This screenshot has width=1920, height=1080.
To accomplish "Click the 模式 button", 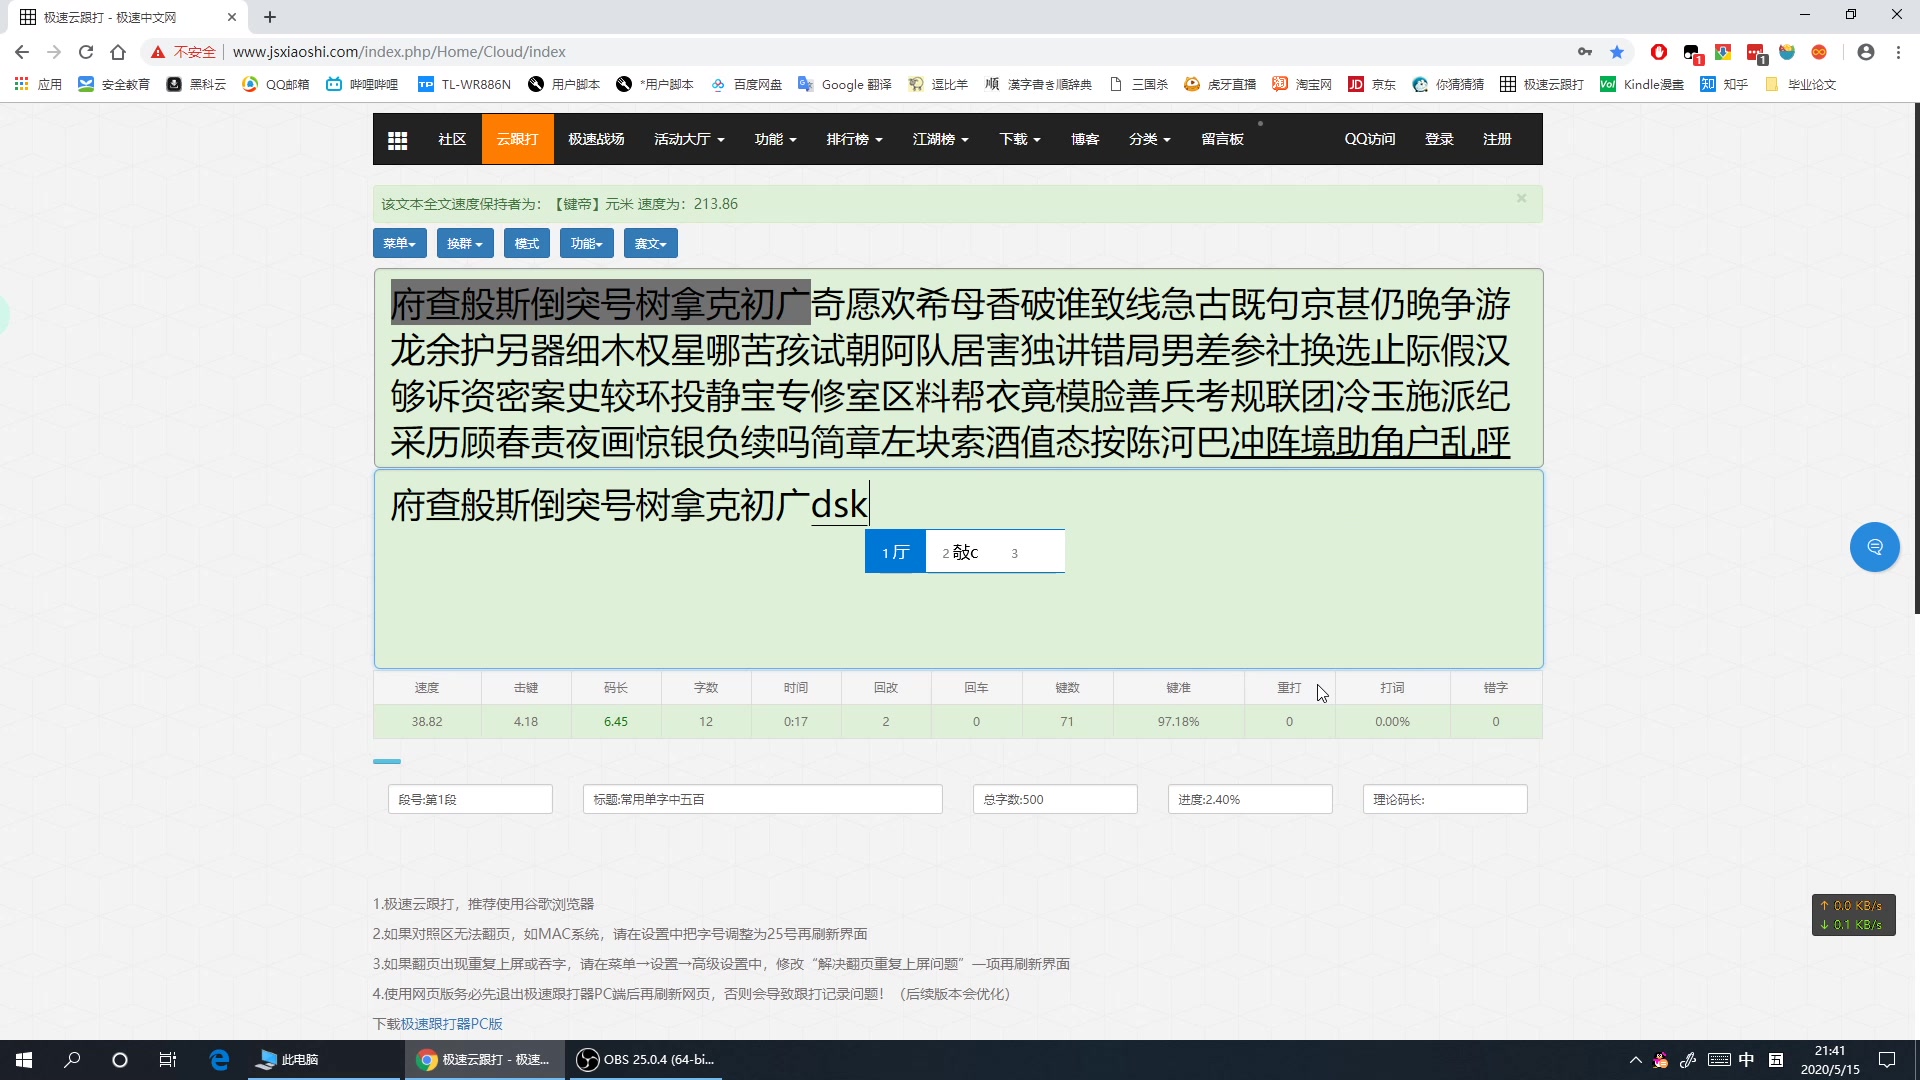I will pyautogui.click(x=527, y=243).
